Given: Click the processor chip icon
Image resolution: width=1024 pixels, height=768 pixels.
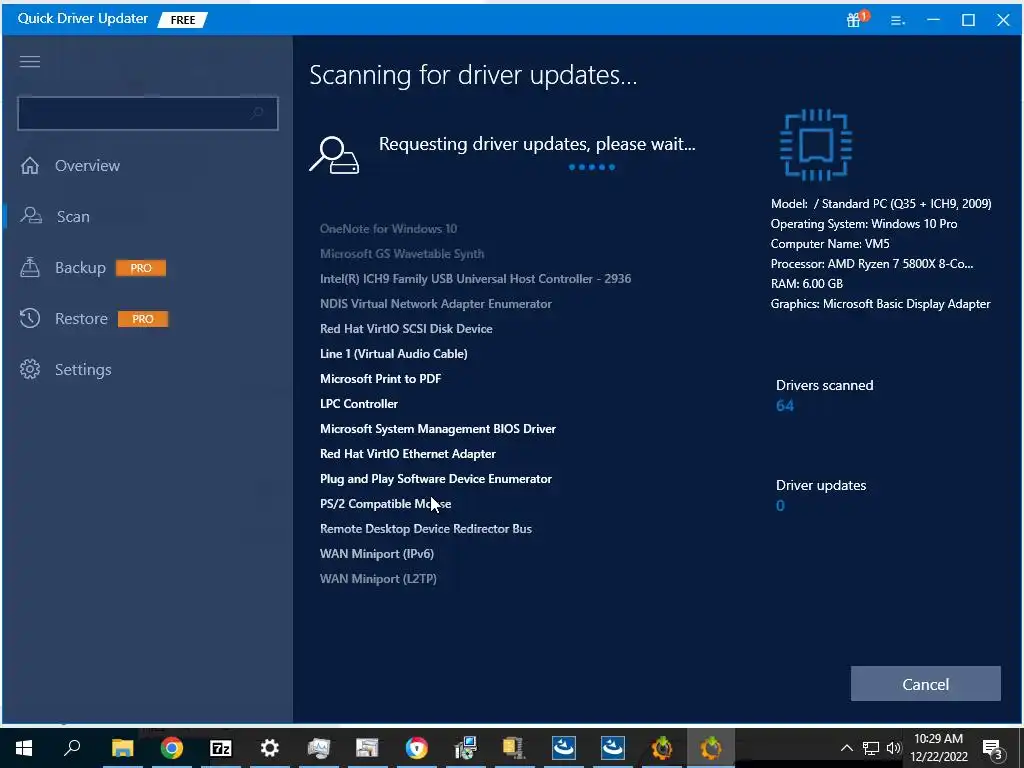Looking at the screenshot, I should coord(816,144).
